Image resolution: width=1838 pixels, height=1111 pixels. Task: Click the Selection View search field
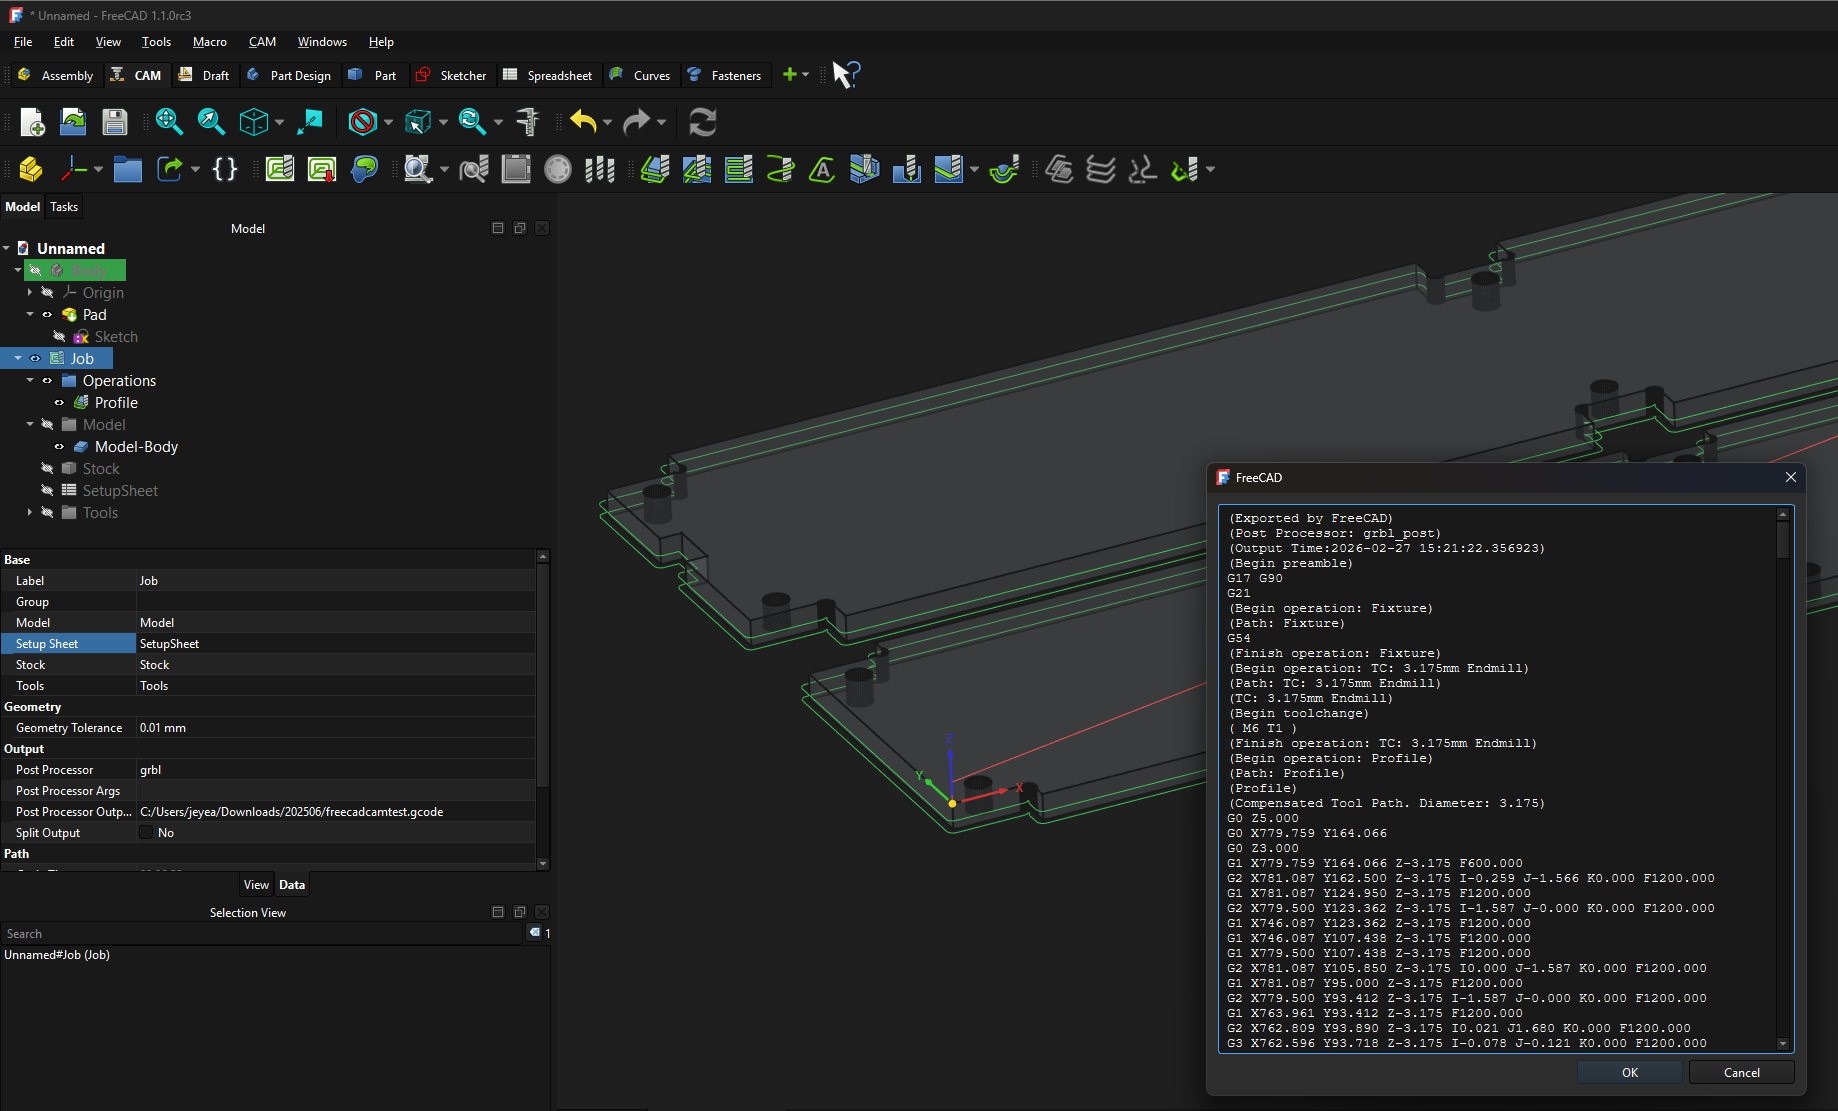(x=262, y=934)
